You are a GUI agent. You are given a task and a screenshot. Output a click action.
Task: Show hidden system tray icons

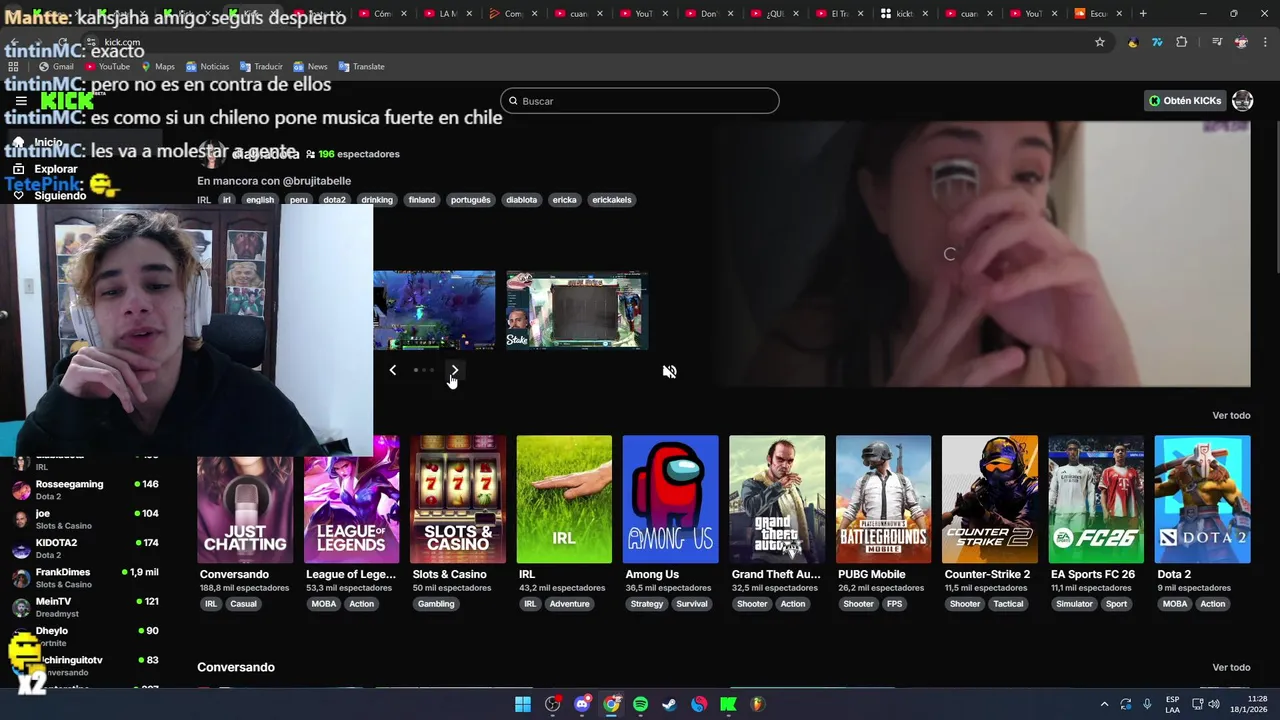(x=1104, y=704)
